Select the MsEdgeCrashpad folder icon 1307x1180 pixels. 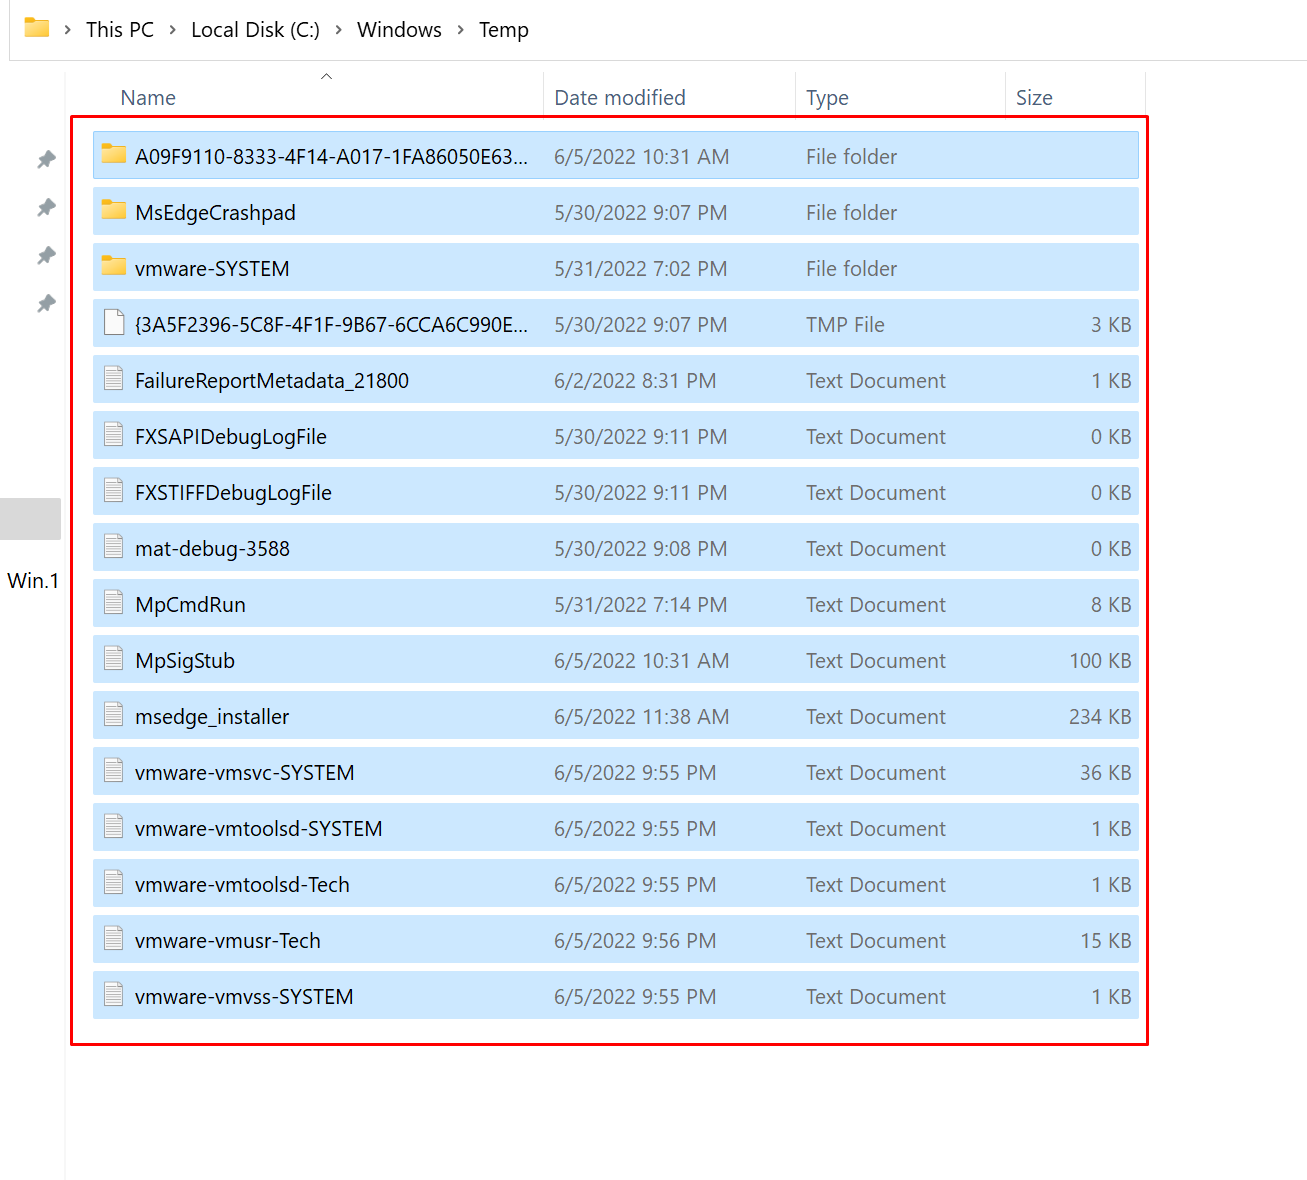pyautogui.click(x=114, y=211)
